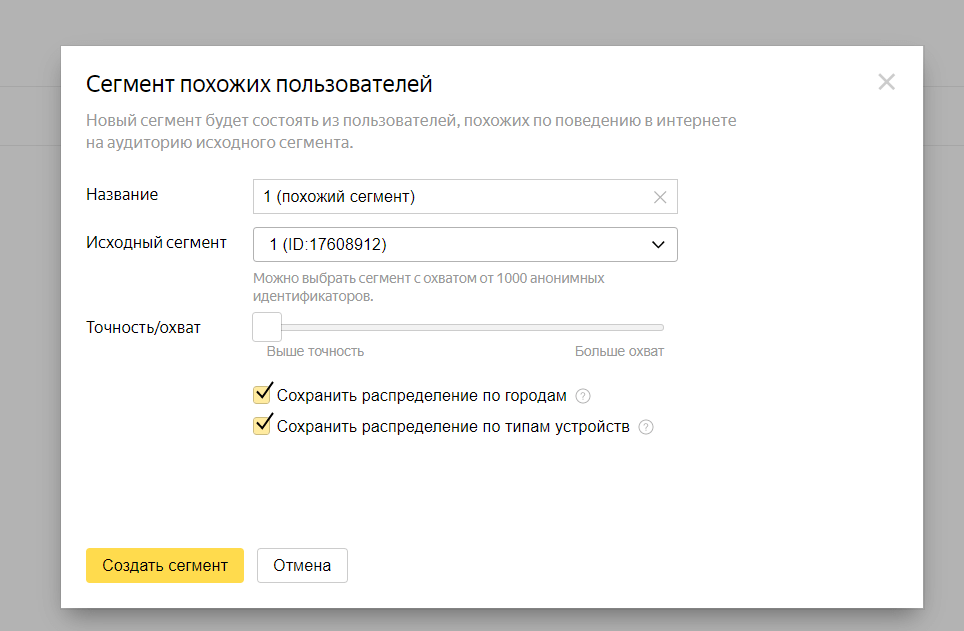
Task: Click the Исходный сегмент field label
Action: tap(156, 242)
